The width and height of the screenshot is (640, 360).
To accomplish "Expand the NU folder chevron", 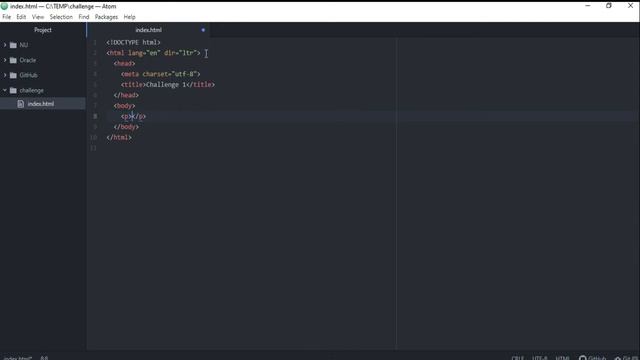I will tap(5, 45).
